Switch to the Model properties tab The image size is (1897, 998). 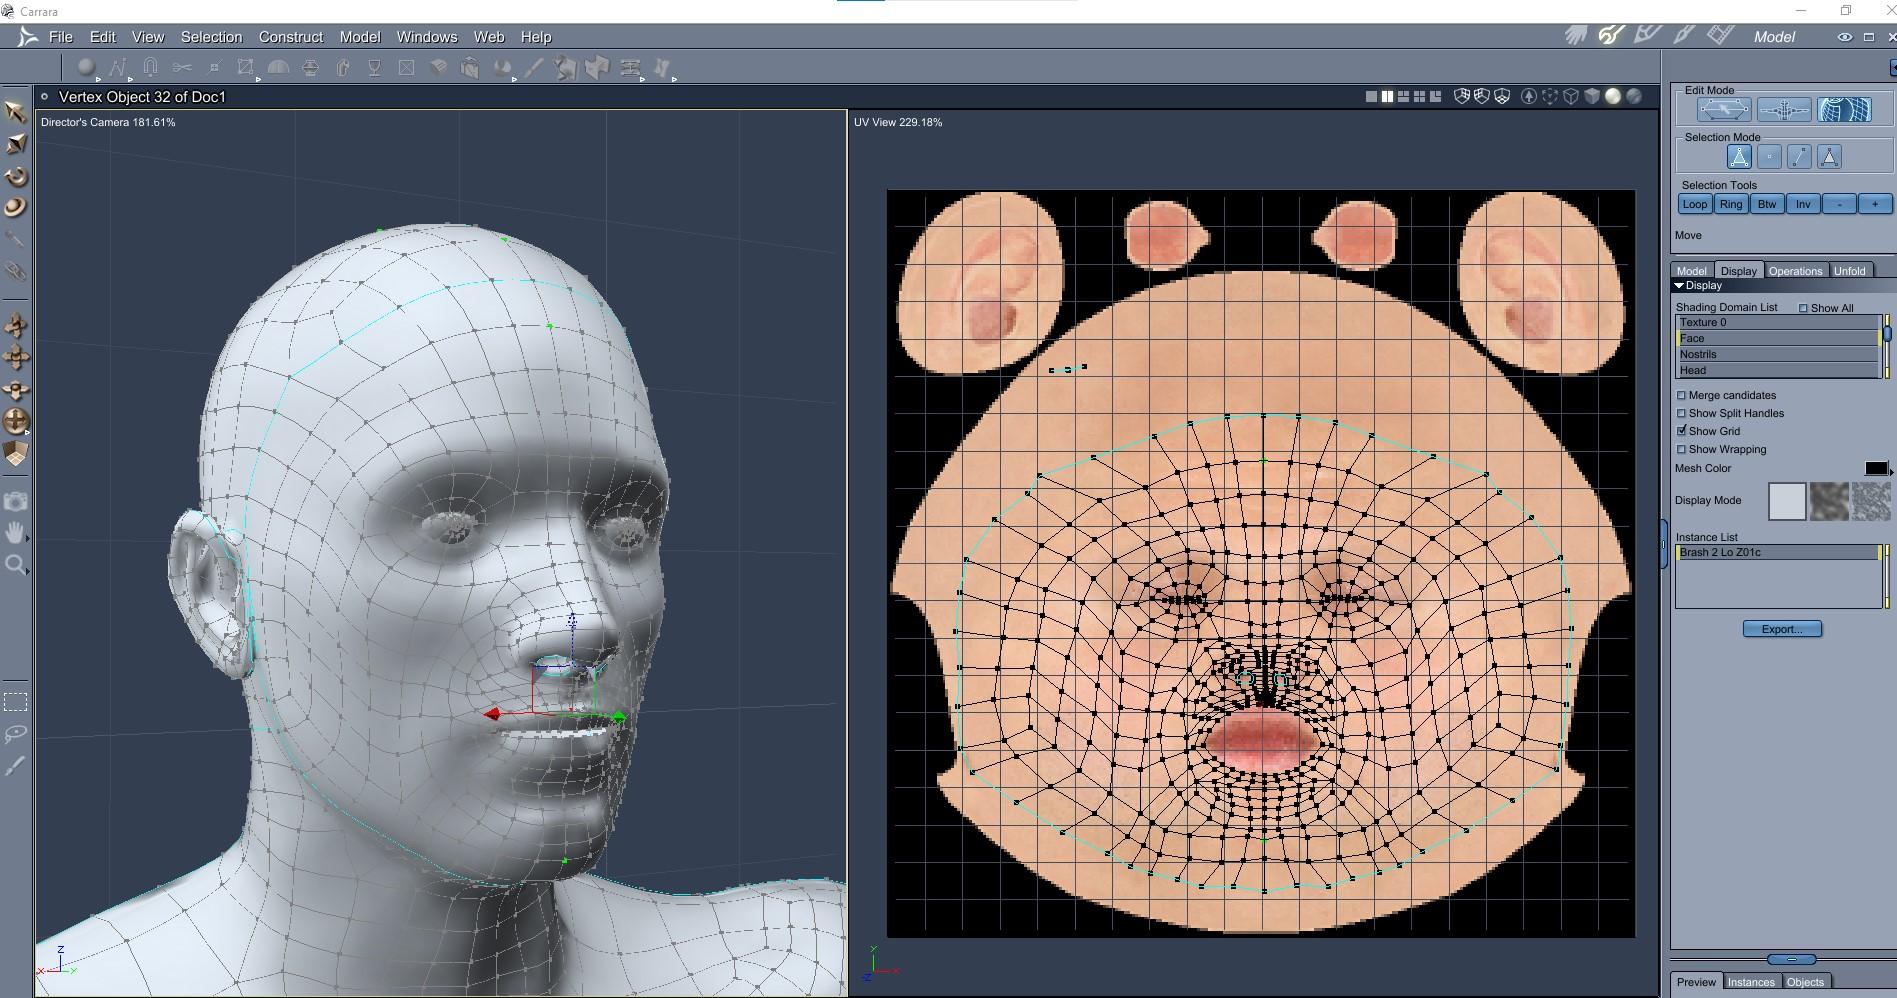pos(1691,271)
